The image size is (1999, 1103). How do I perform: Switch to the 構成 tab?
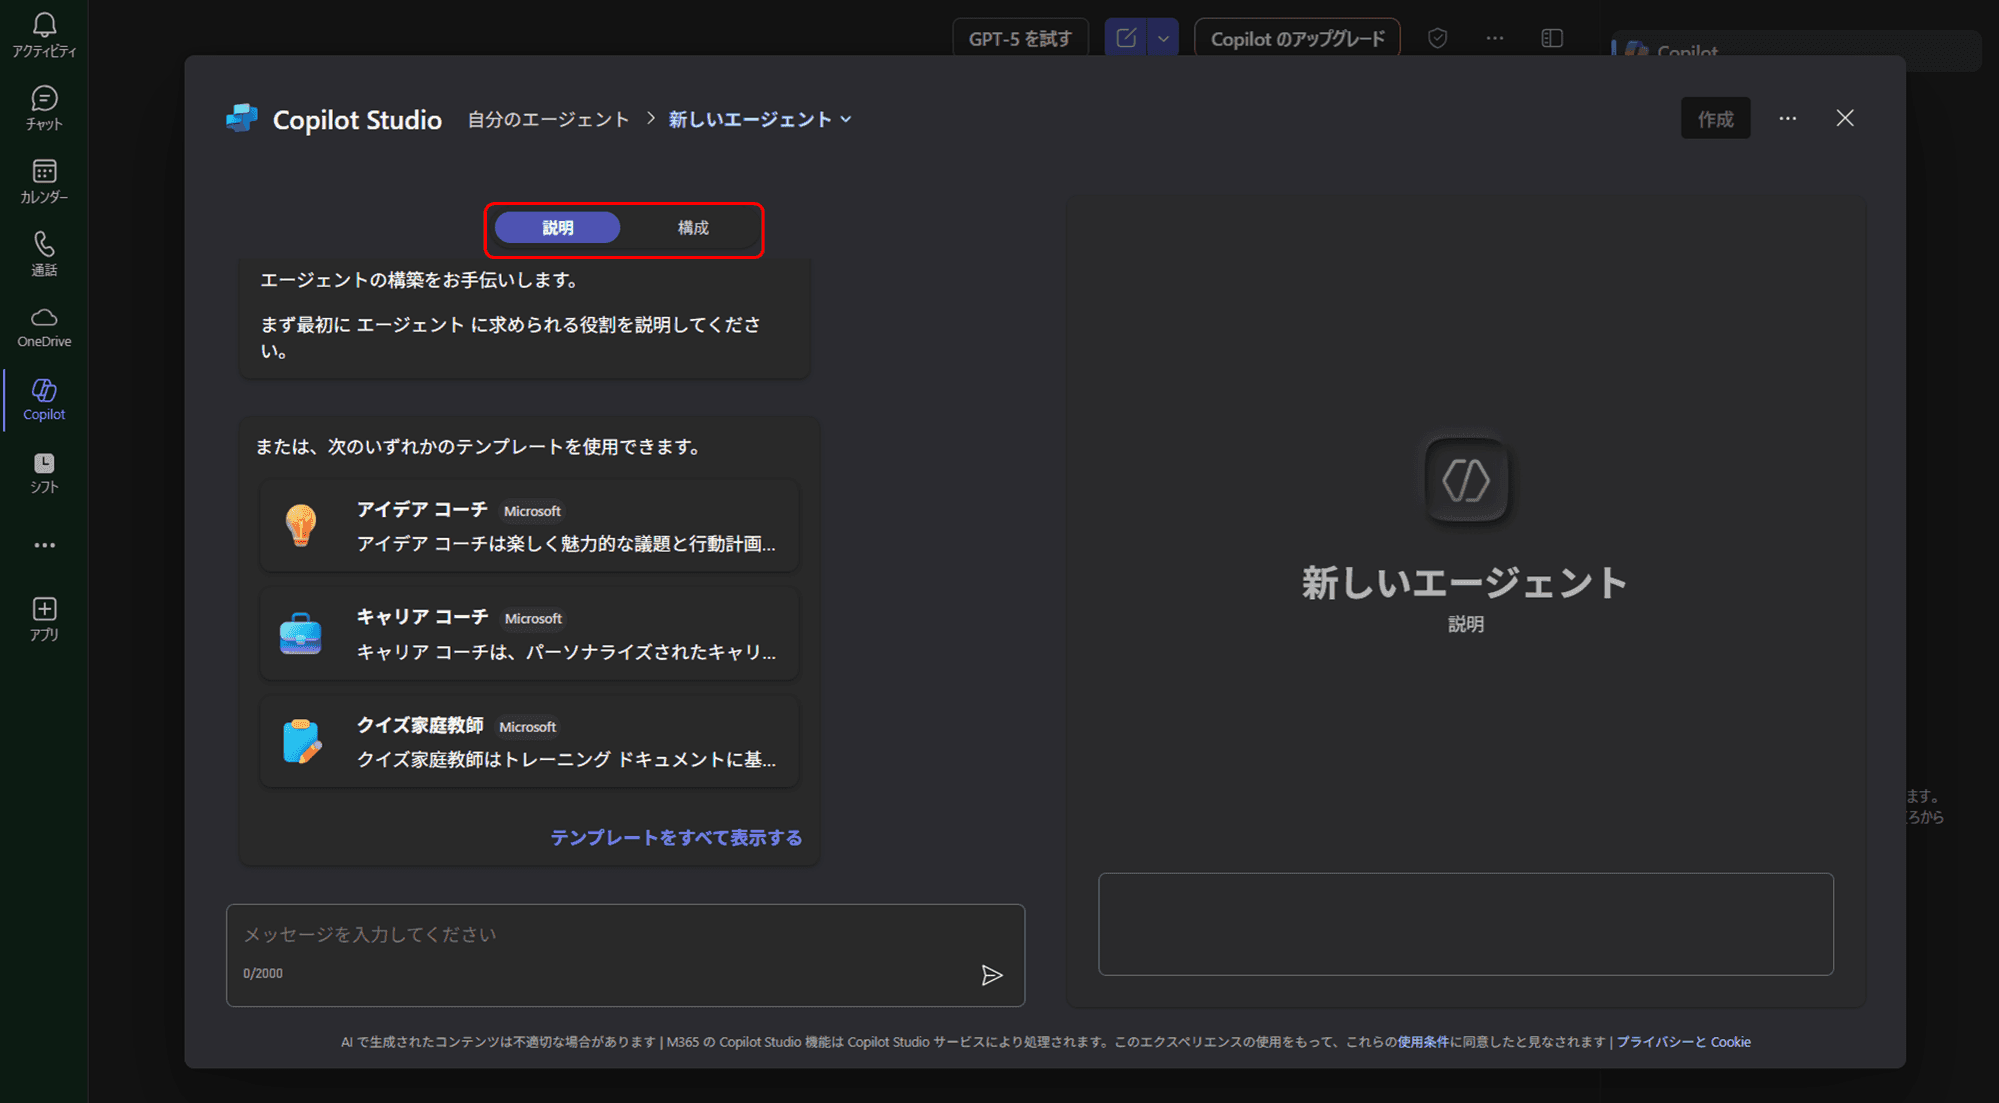pyautogui.click(x=694, y=227)
